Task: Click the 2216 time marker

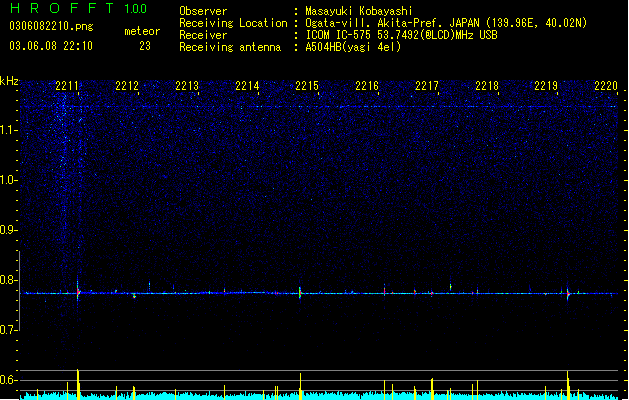Action: (x=367, y=86)
